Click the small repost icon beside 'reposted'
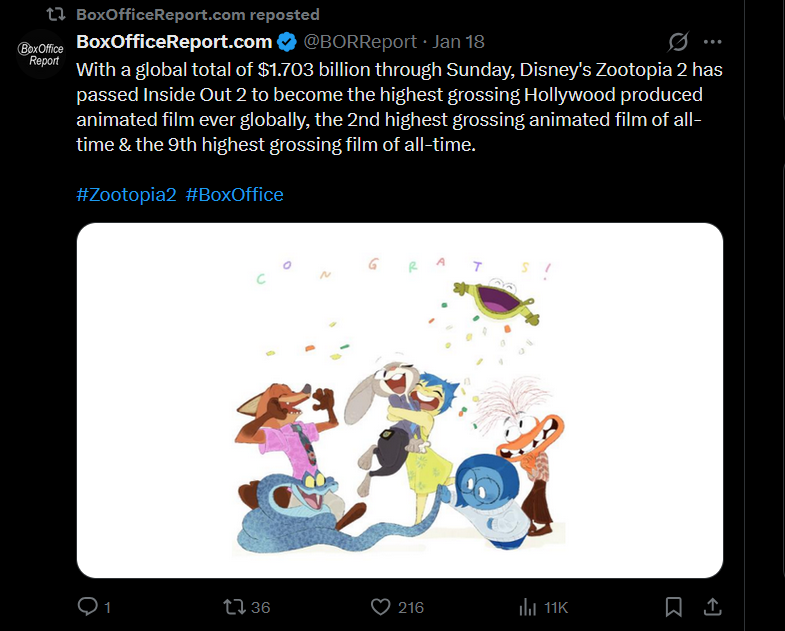The width and height of the screenshot is (785, 631). [x=57, y=15]
